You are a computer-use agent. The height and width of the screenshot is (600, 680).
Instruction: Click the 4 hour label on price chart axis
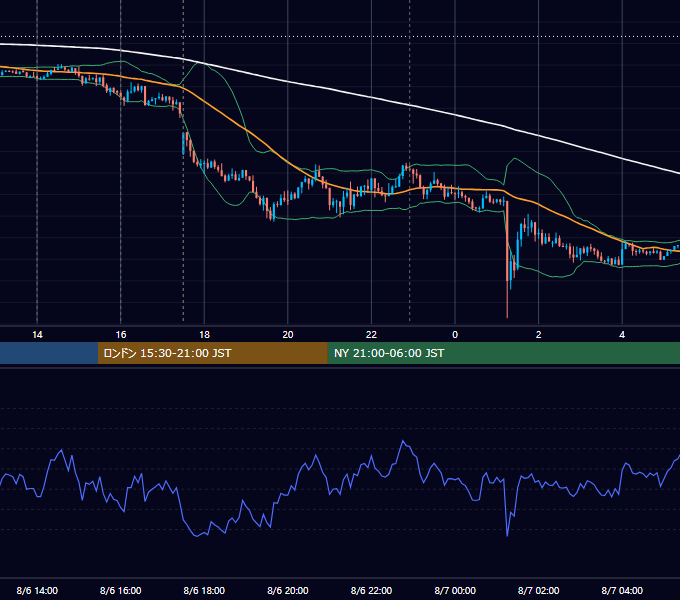622,335
